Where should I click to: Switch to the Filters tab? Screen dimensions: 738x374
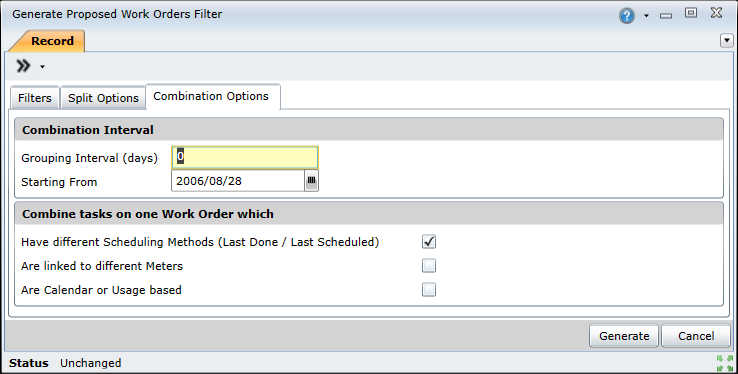coord(35,98)
